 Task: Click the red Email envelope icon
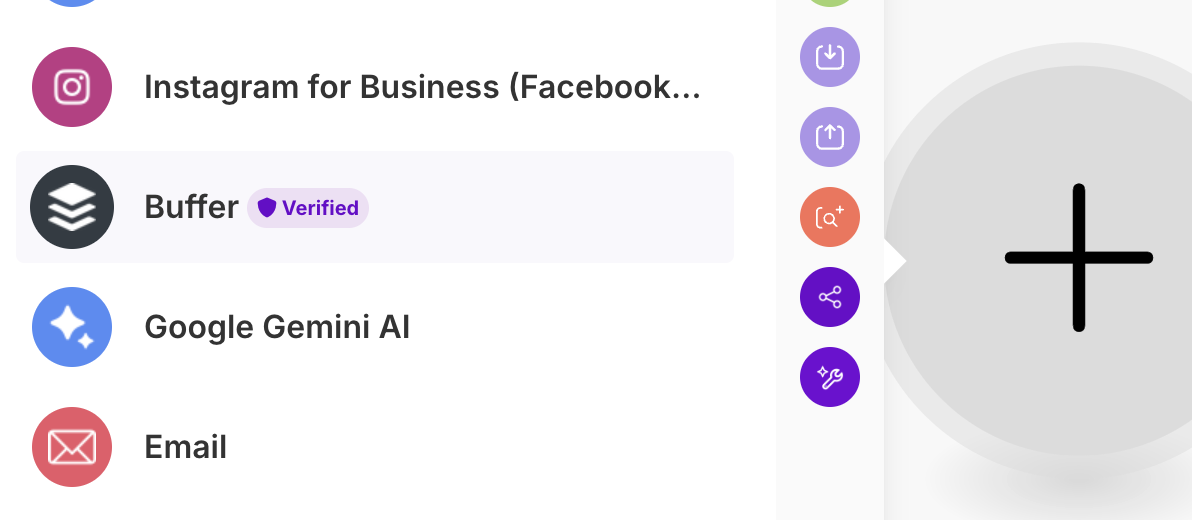[x=72, y=447]
